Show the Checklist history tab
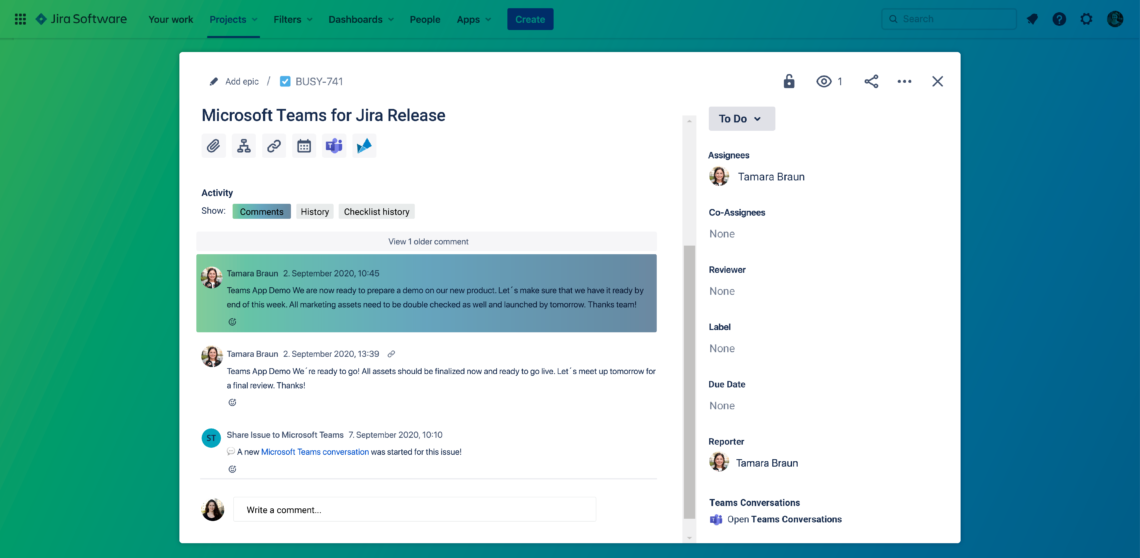The height and width of the screenshot is (558, 1140). click(x=377, y=212)
